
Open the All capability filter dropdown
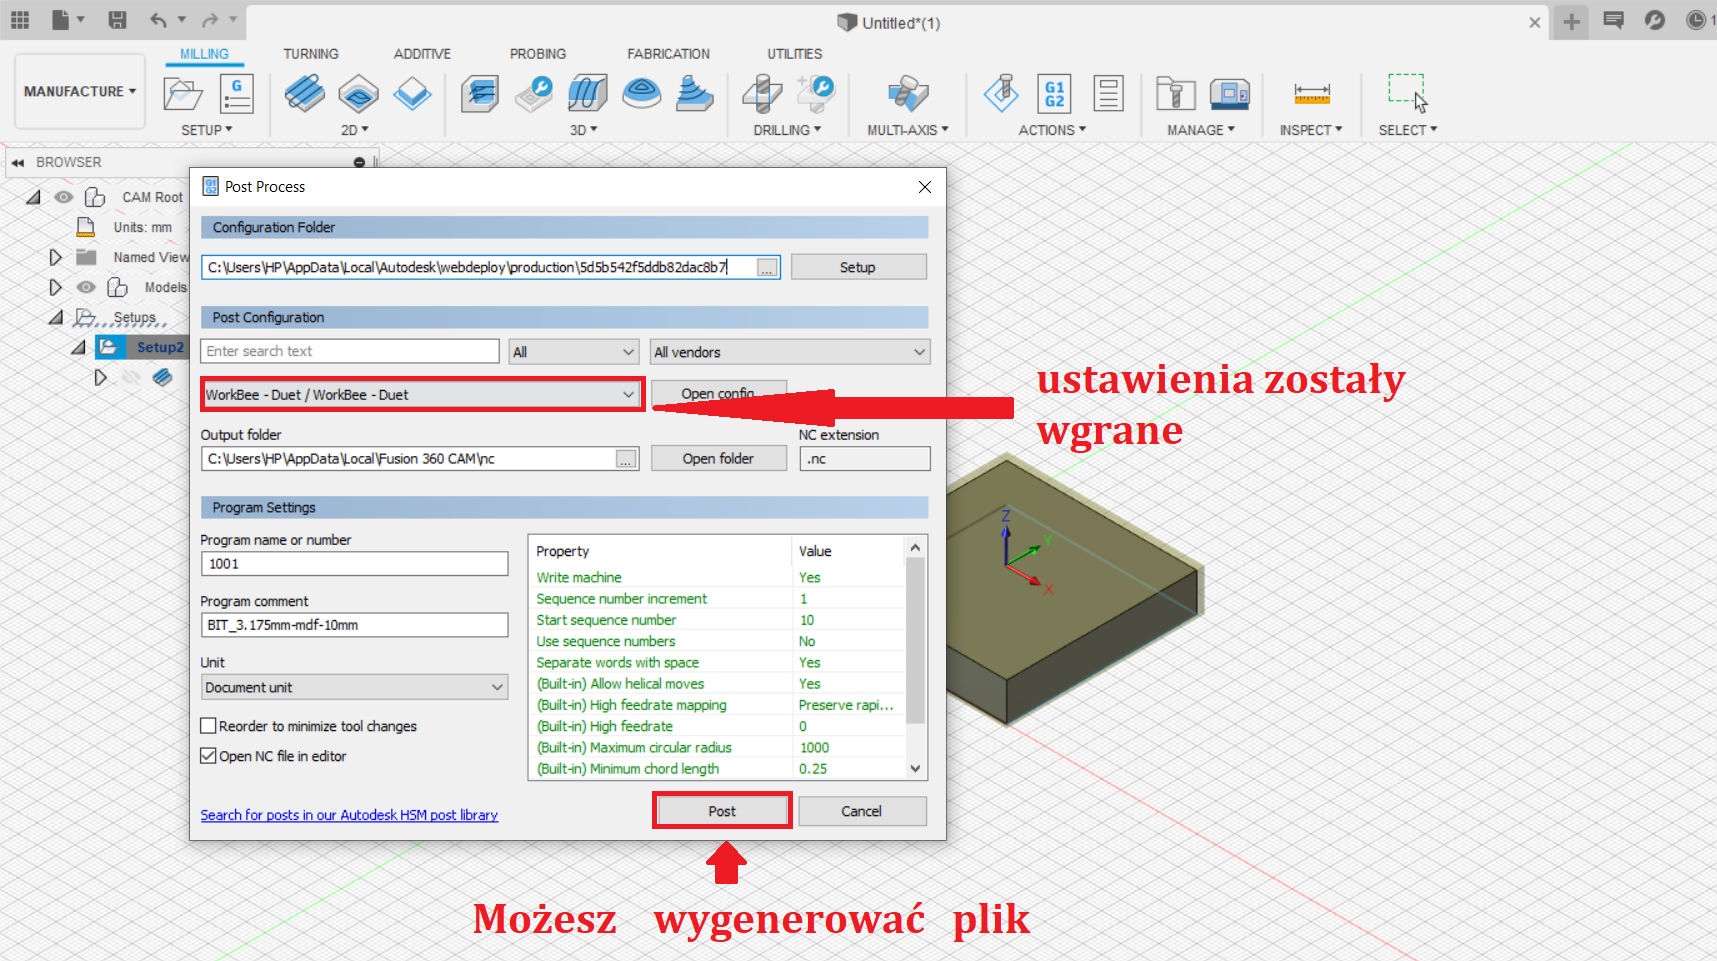coord(573,352)
